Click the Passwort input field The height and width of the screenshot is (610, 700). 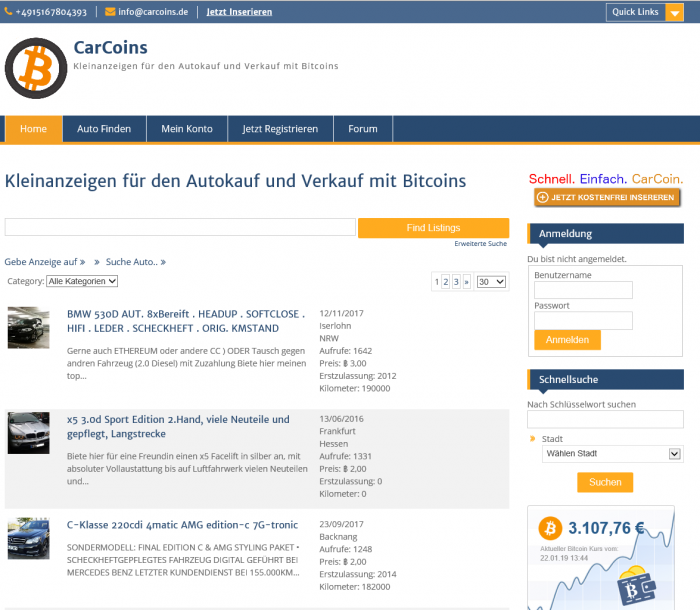click(x=583, y=320)
